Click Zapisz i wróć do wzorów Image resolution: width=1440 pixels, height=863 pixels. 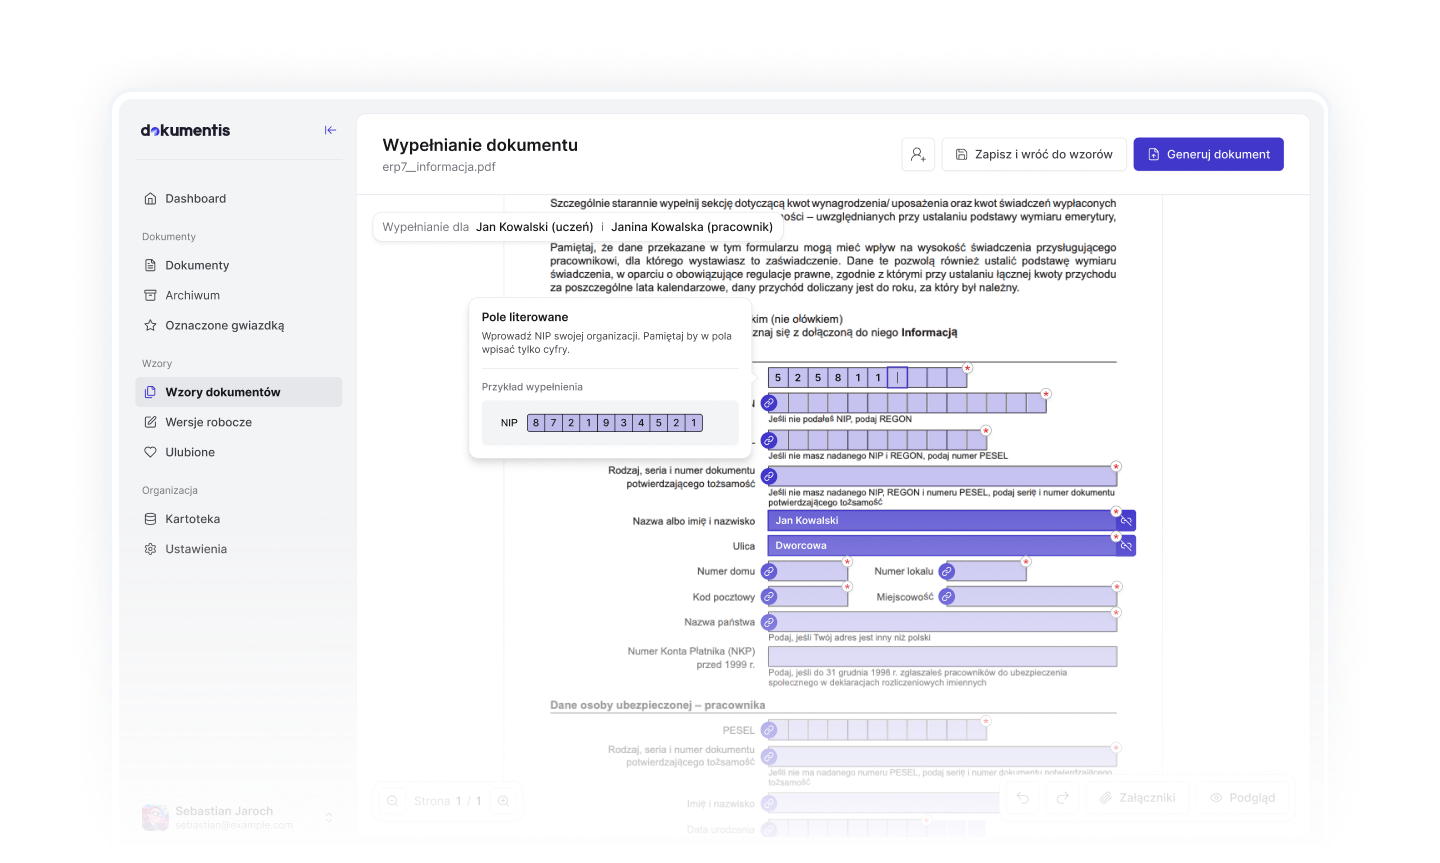[x=1034, y=154]
